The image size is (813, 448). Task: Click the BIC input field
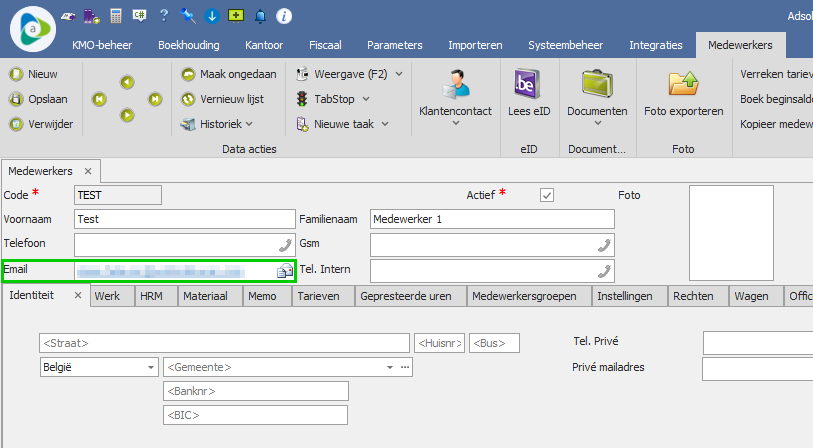(x=256, y=415)
